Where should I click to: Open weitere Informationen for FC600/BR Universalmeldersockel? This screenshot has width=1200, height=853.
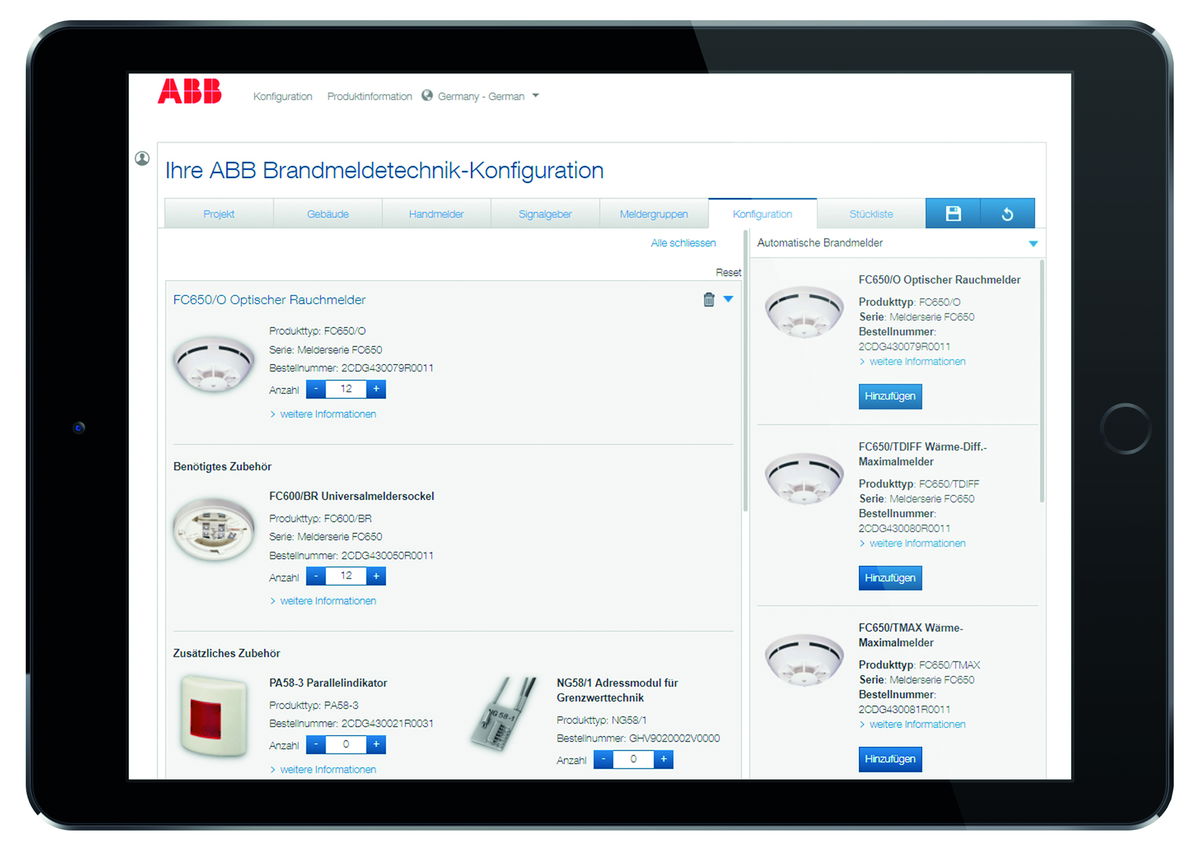pos(323,601)
